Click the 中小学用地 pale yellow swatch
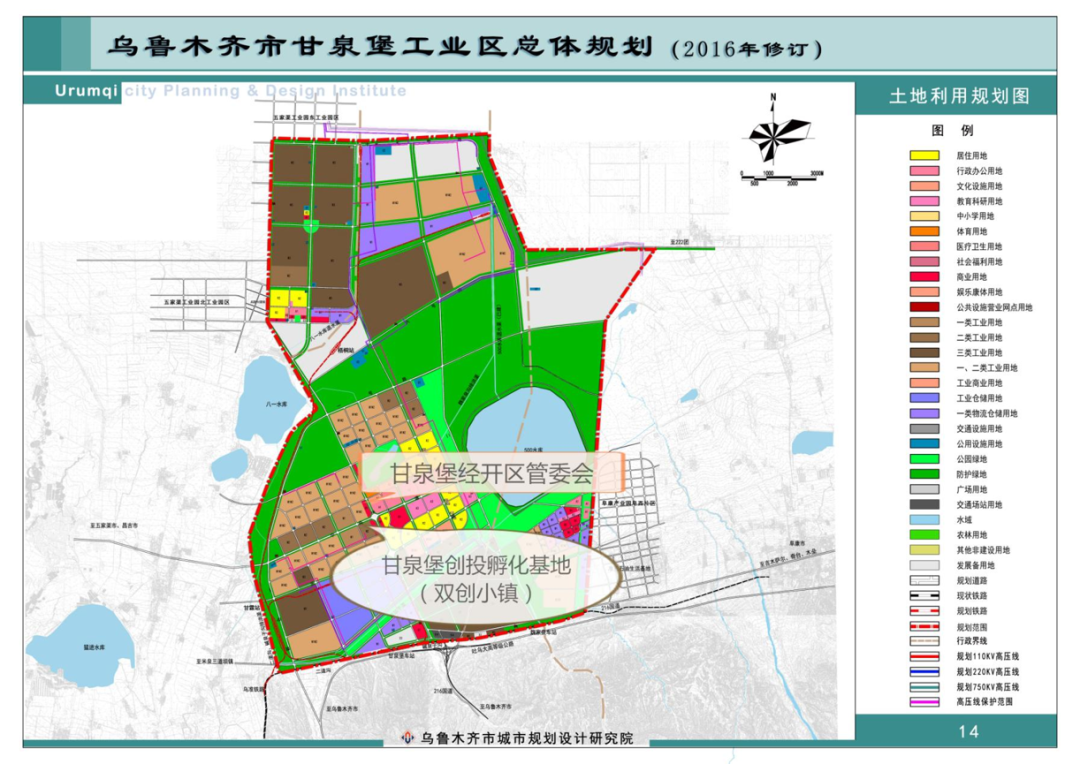 [924, 216]
